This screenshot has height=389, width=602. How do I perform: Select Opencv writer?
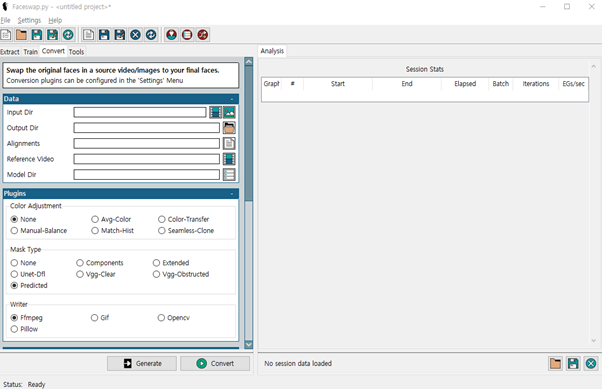[174, 318]
